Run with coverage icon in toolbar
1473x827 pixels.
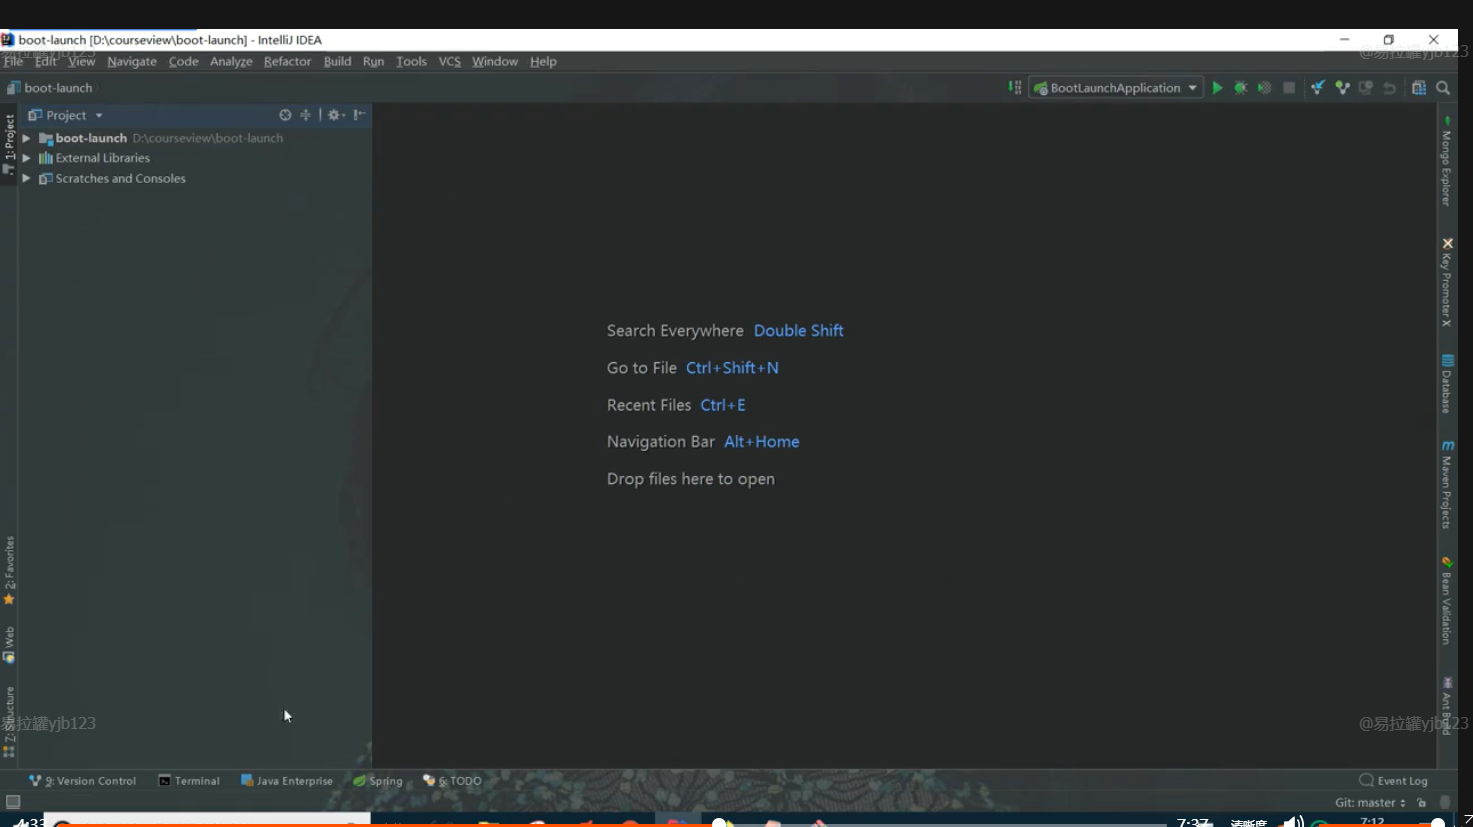1265,88
